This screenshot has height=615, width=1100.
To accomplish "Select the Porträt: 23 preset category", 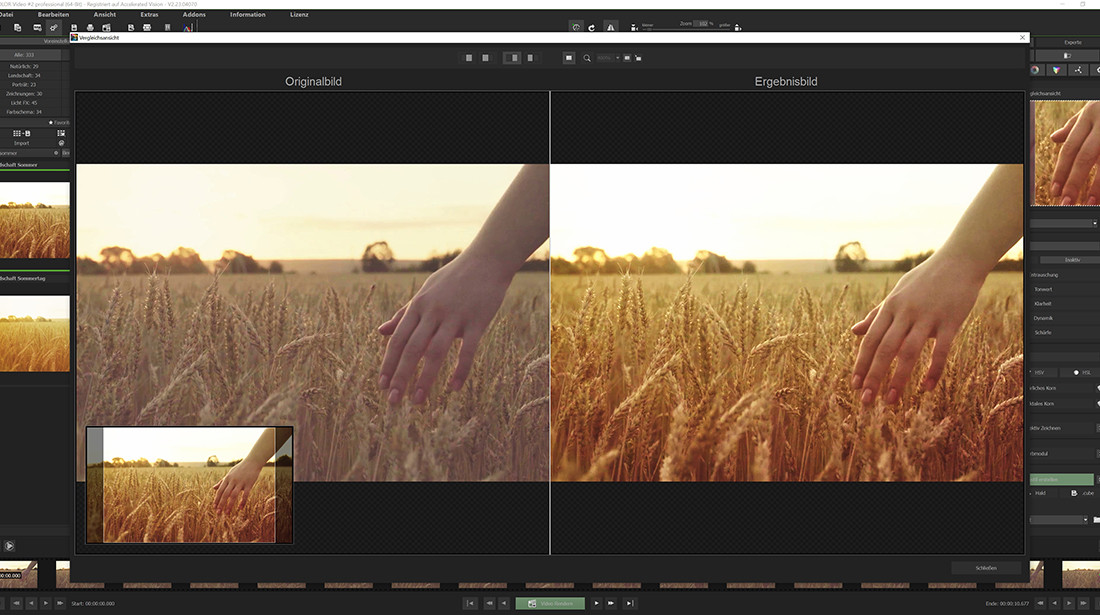I will point(23,85).
